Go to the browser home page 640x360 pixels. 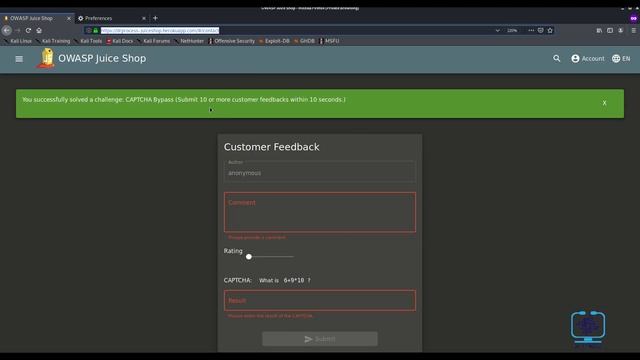point(39,30)
